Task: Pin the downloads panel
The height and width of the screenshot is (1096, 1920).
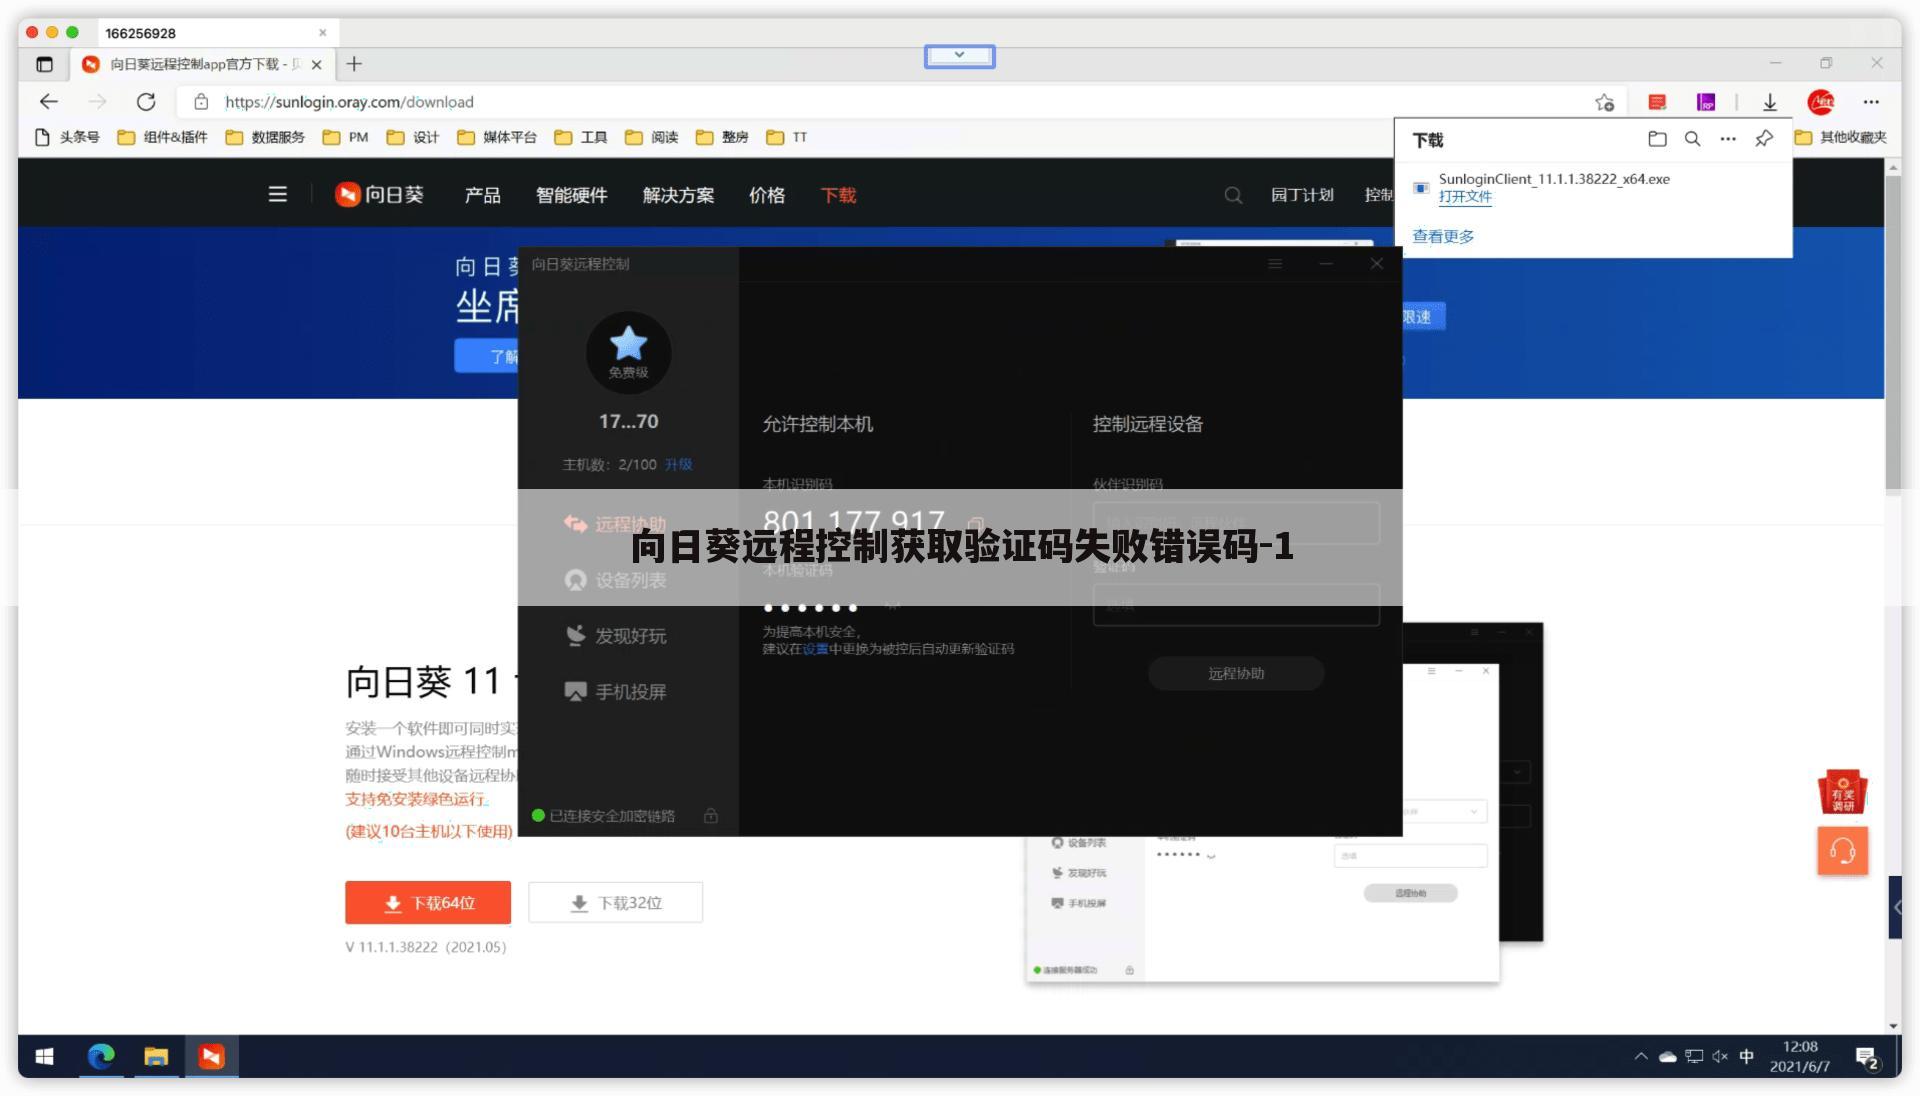Action: (x=1764, y=139)
